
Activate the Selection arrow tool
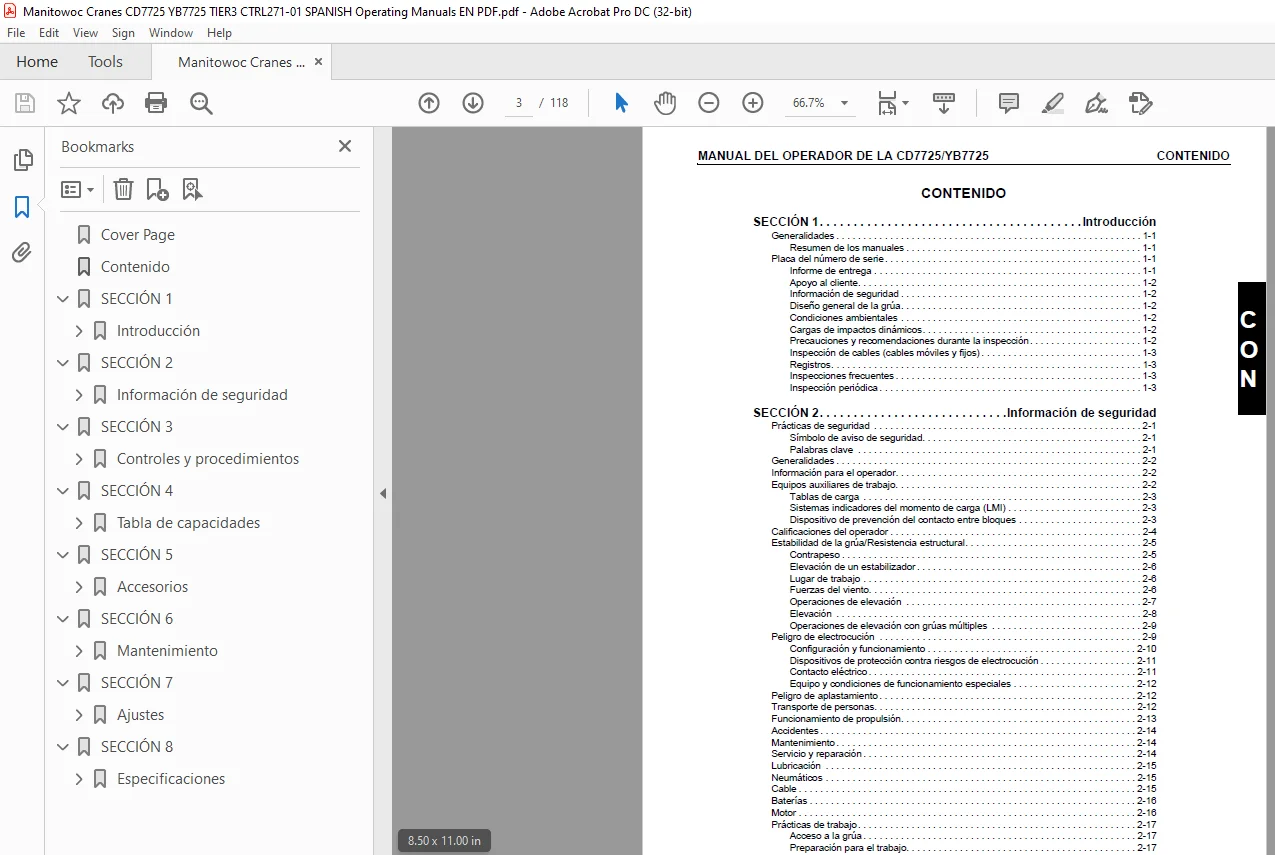tap(621, 103)
